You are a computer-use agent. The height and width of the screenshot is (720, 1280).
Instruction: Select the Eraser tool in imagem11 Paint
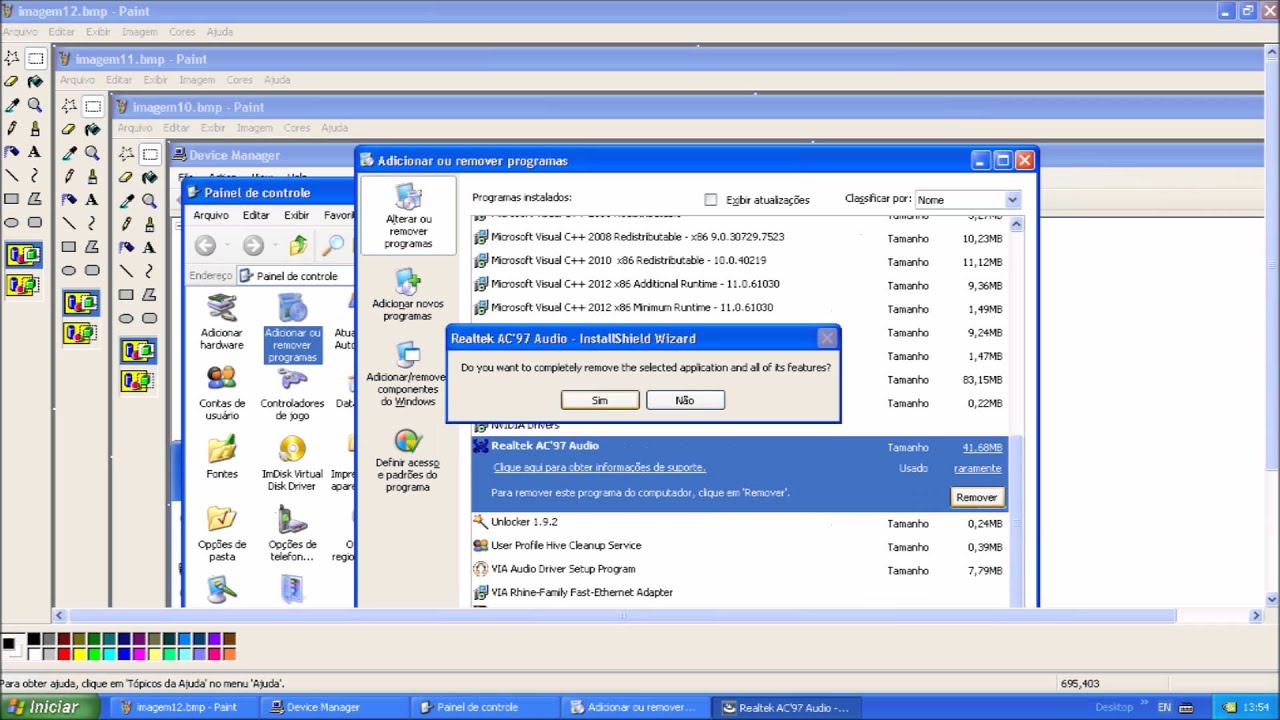pos(69,129)
